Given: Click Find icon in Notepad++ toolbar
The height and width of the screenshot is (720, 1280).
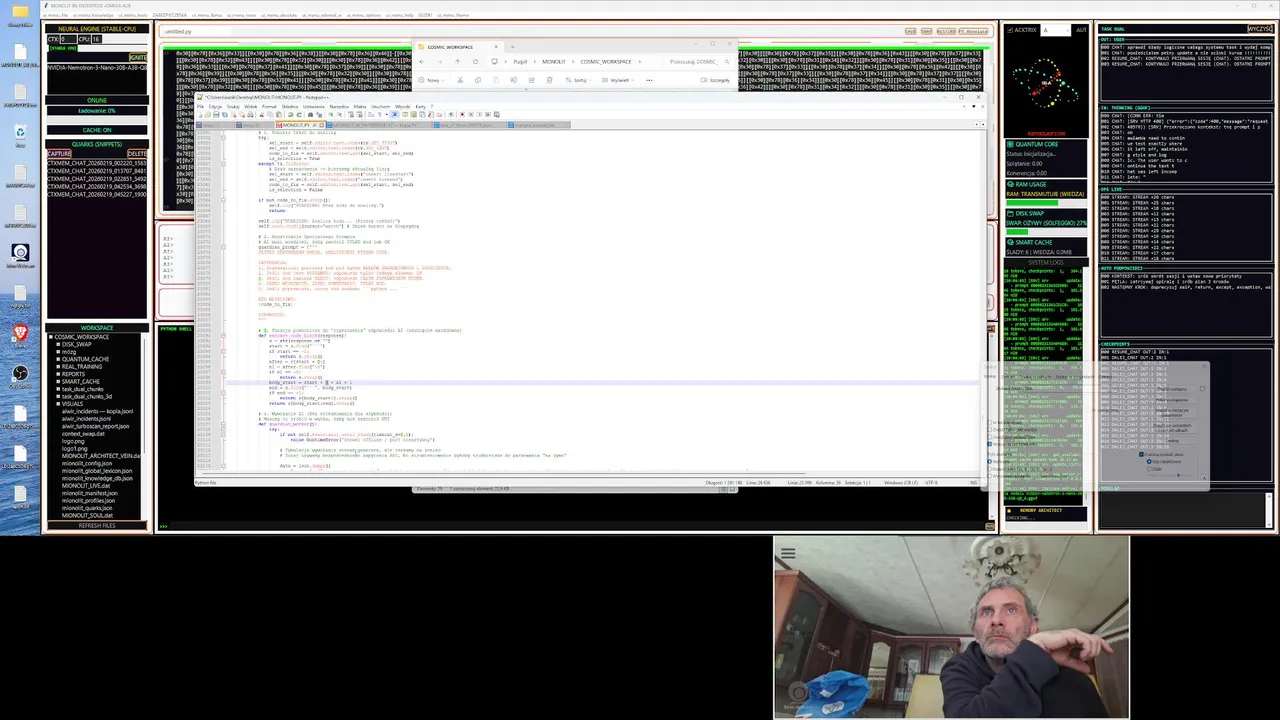Looking at the screenshot, I should [x=310, y=115].
